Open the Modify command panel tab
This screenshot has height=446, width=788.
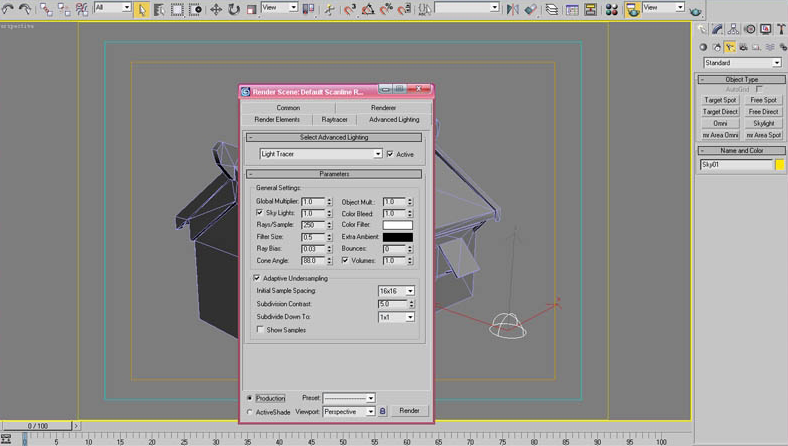tap(717, 30)
